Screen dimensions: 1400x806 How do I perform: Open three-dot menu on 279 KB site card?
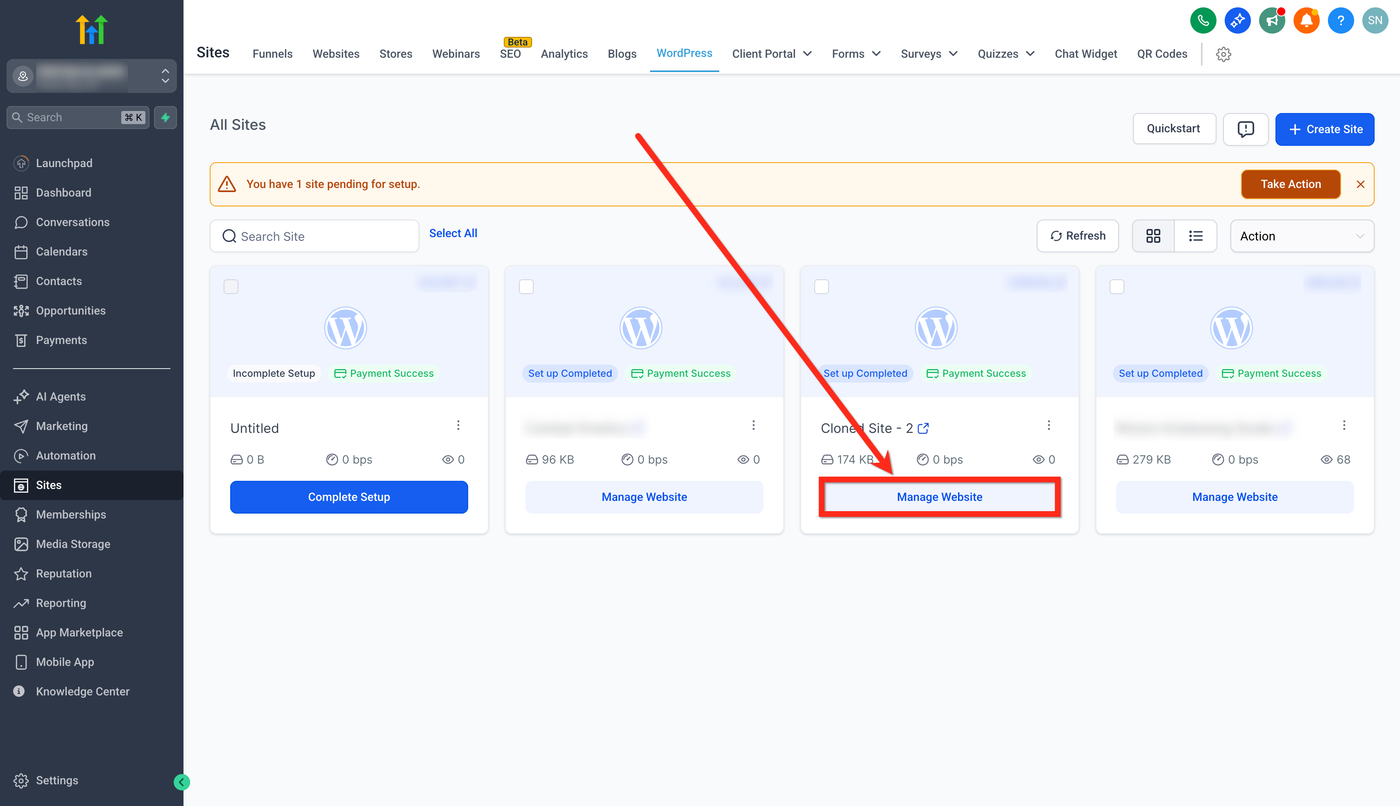pos(1345,425)
